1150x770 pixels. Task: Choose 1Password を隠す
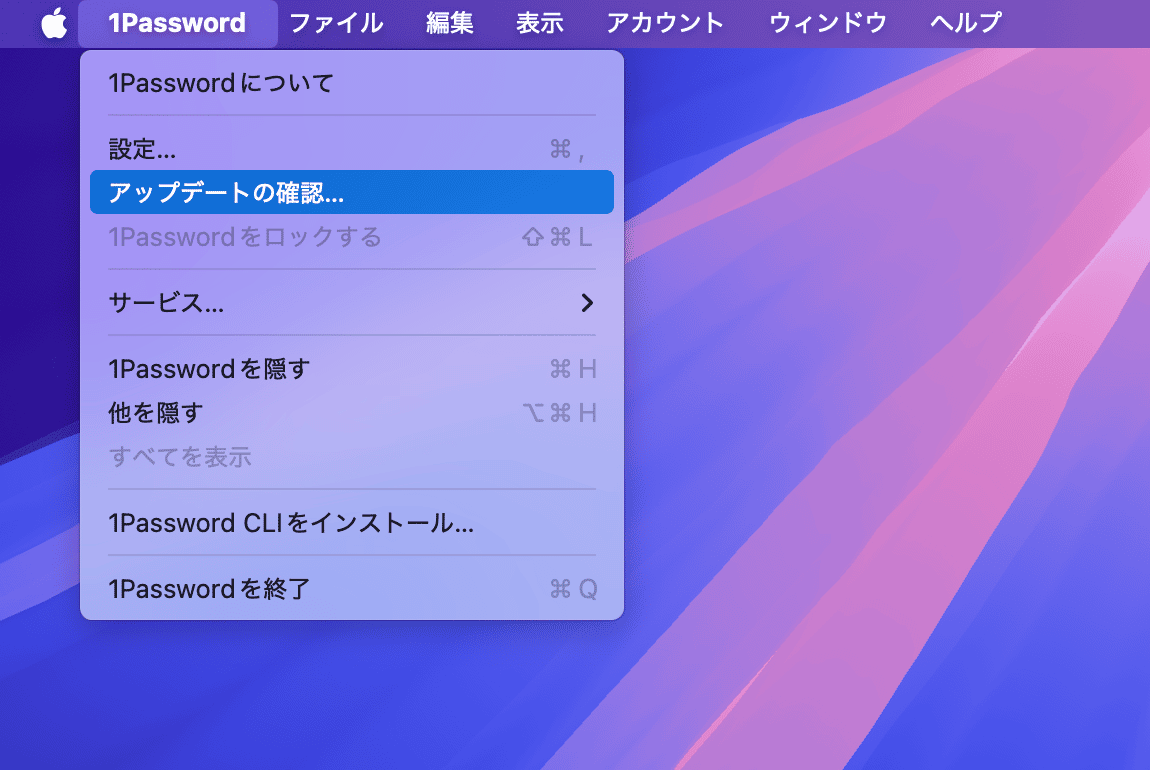[x=352, y=368]
